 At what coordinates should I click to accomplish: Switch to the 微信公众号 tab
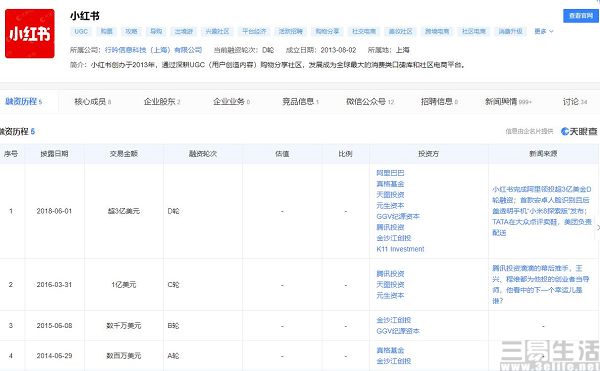[370, 101]
